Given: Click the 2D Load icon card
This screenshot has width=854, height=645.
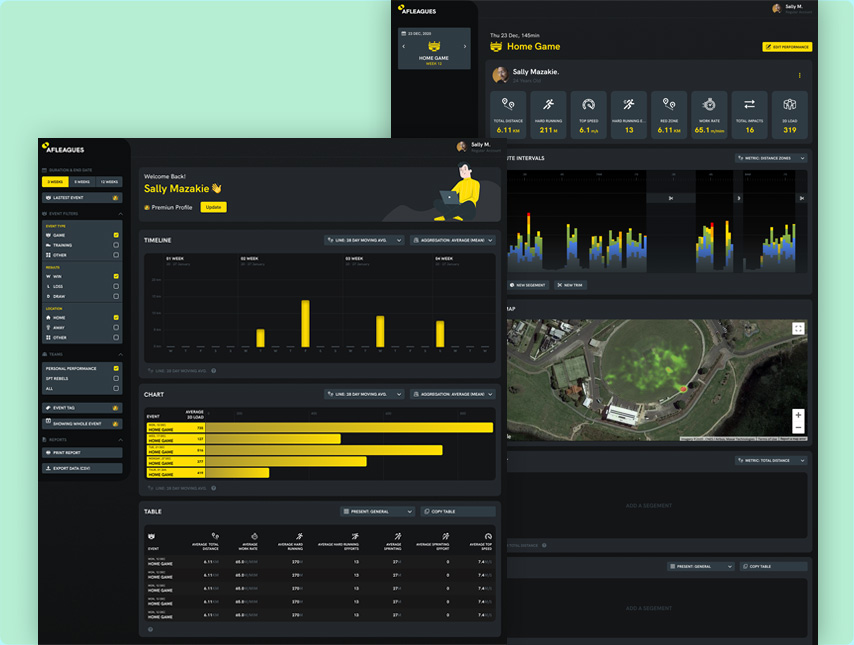Looking at the screenshot, I should point(789,115).
